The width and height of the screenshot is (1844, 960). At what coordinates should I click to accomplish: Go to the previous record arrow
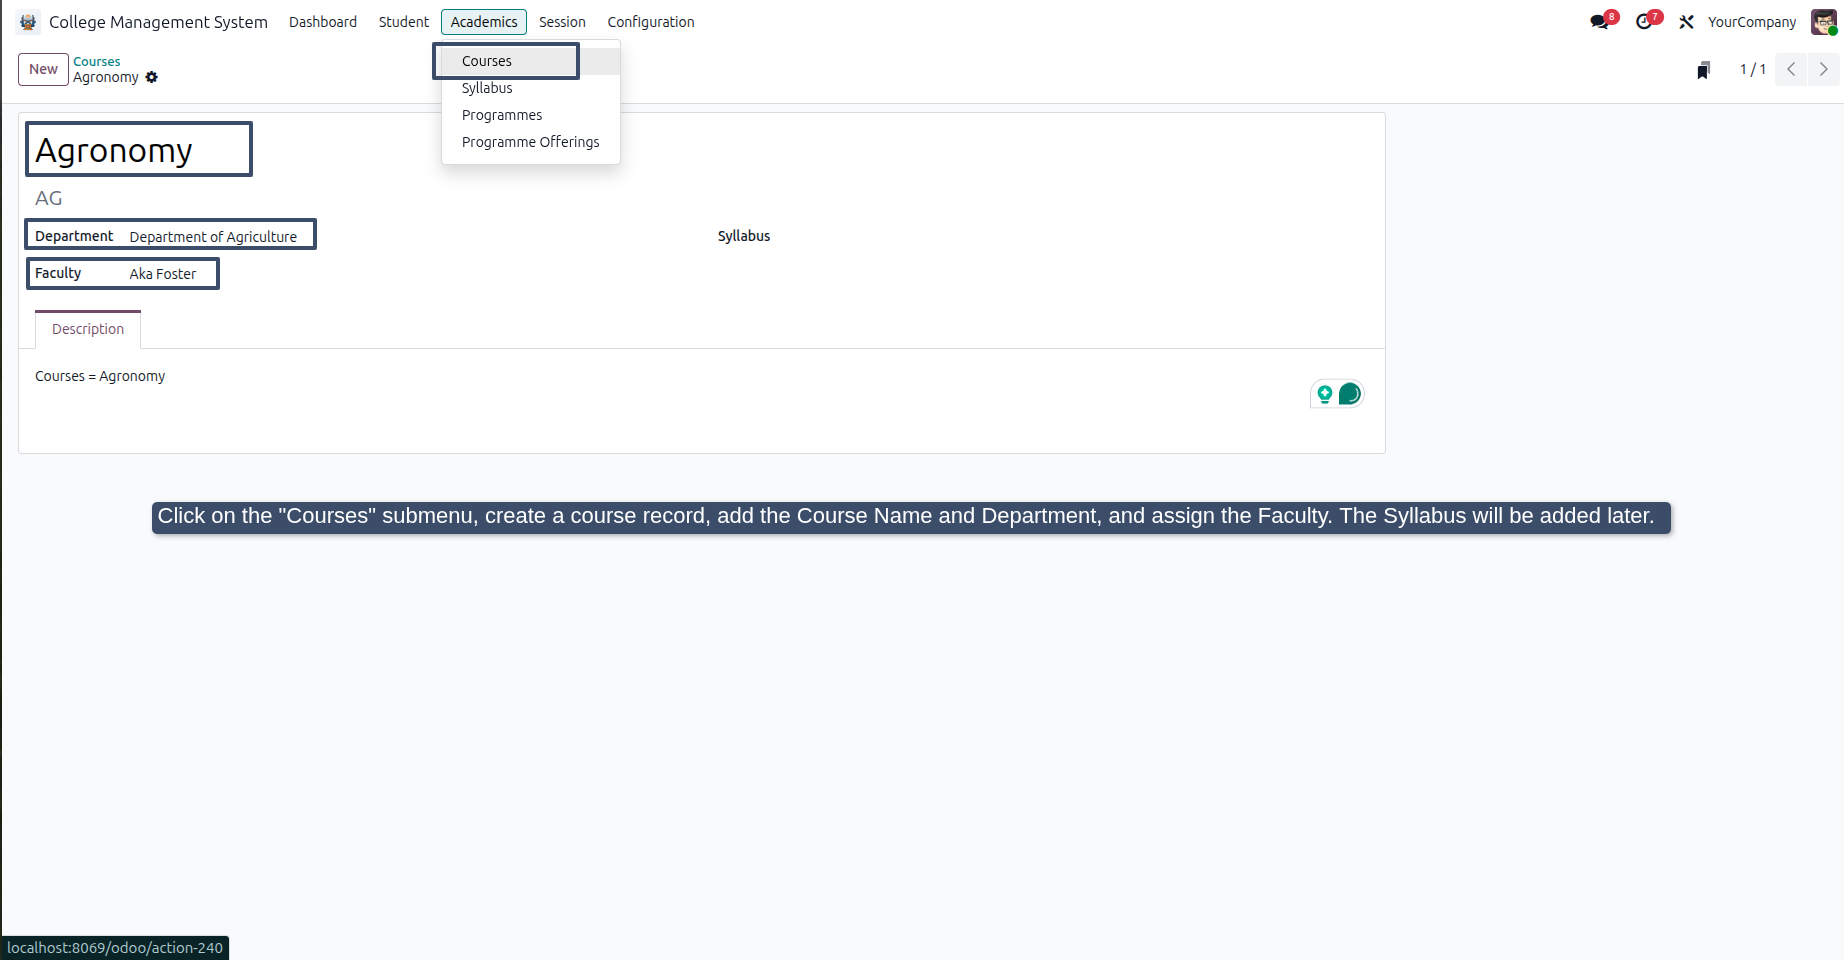(1791, 69)
